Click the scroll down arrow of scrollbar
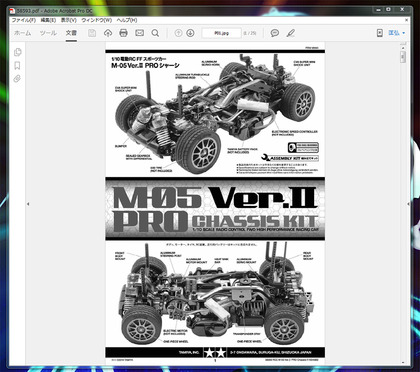The height and width of the screenshot is (372, 420). pyautogui.click(x=403, y=362)
